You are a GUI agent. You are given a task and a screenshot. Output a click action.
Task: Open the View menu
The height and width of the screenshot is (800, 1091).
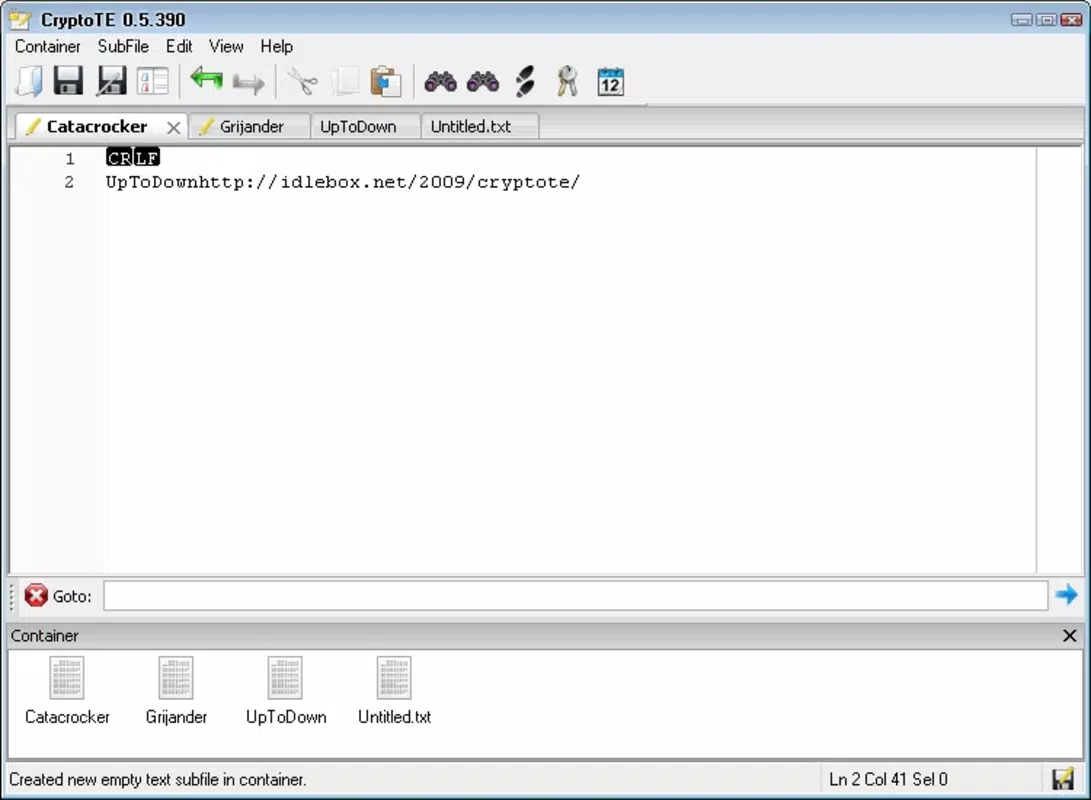pyautogui.click(x=226, y=47)
